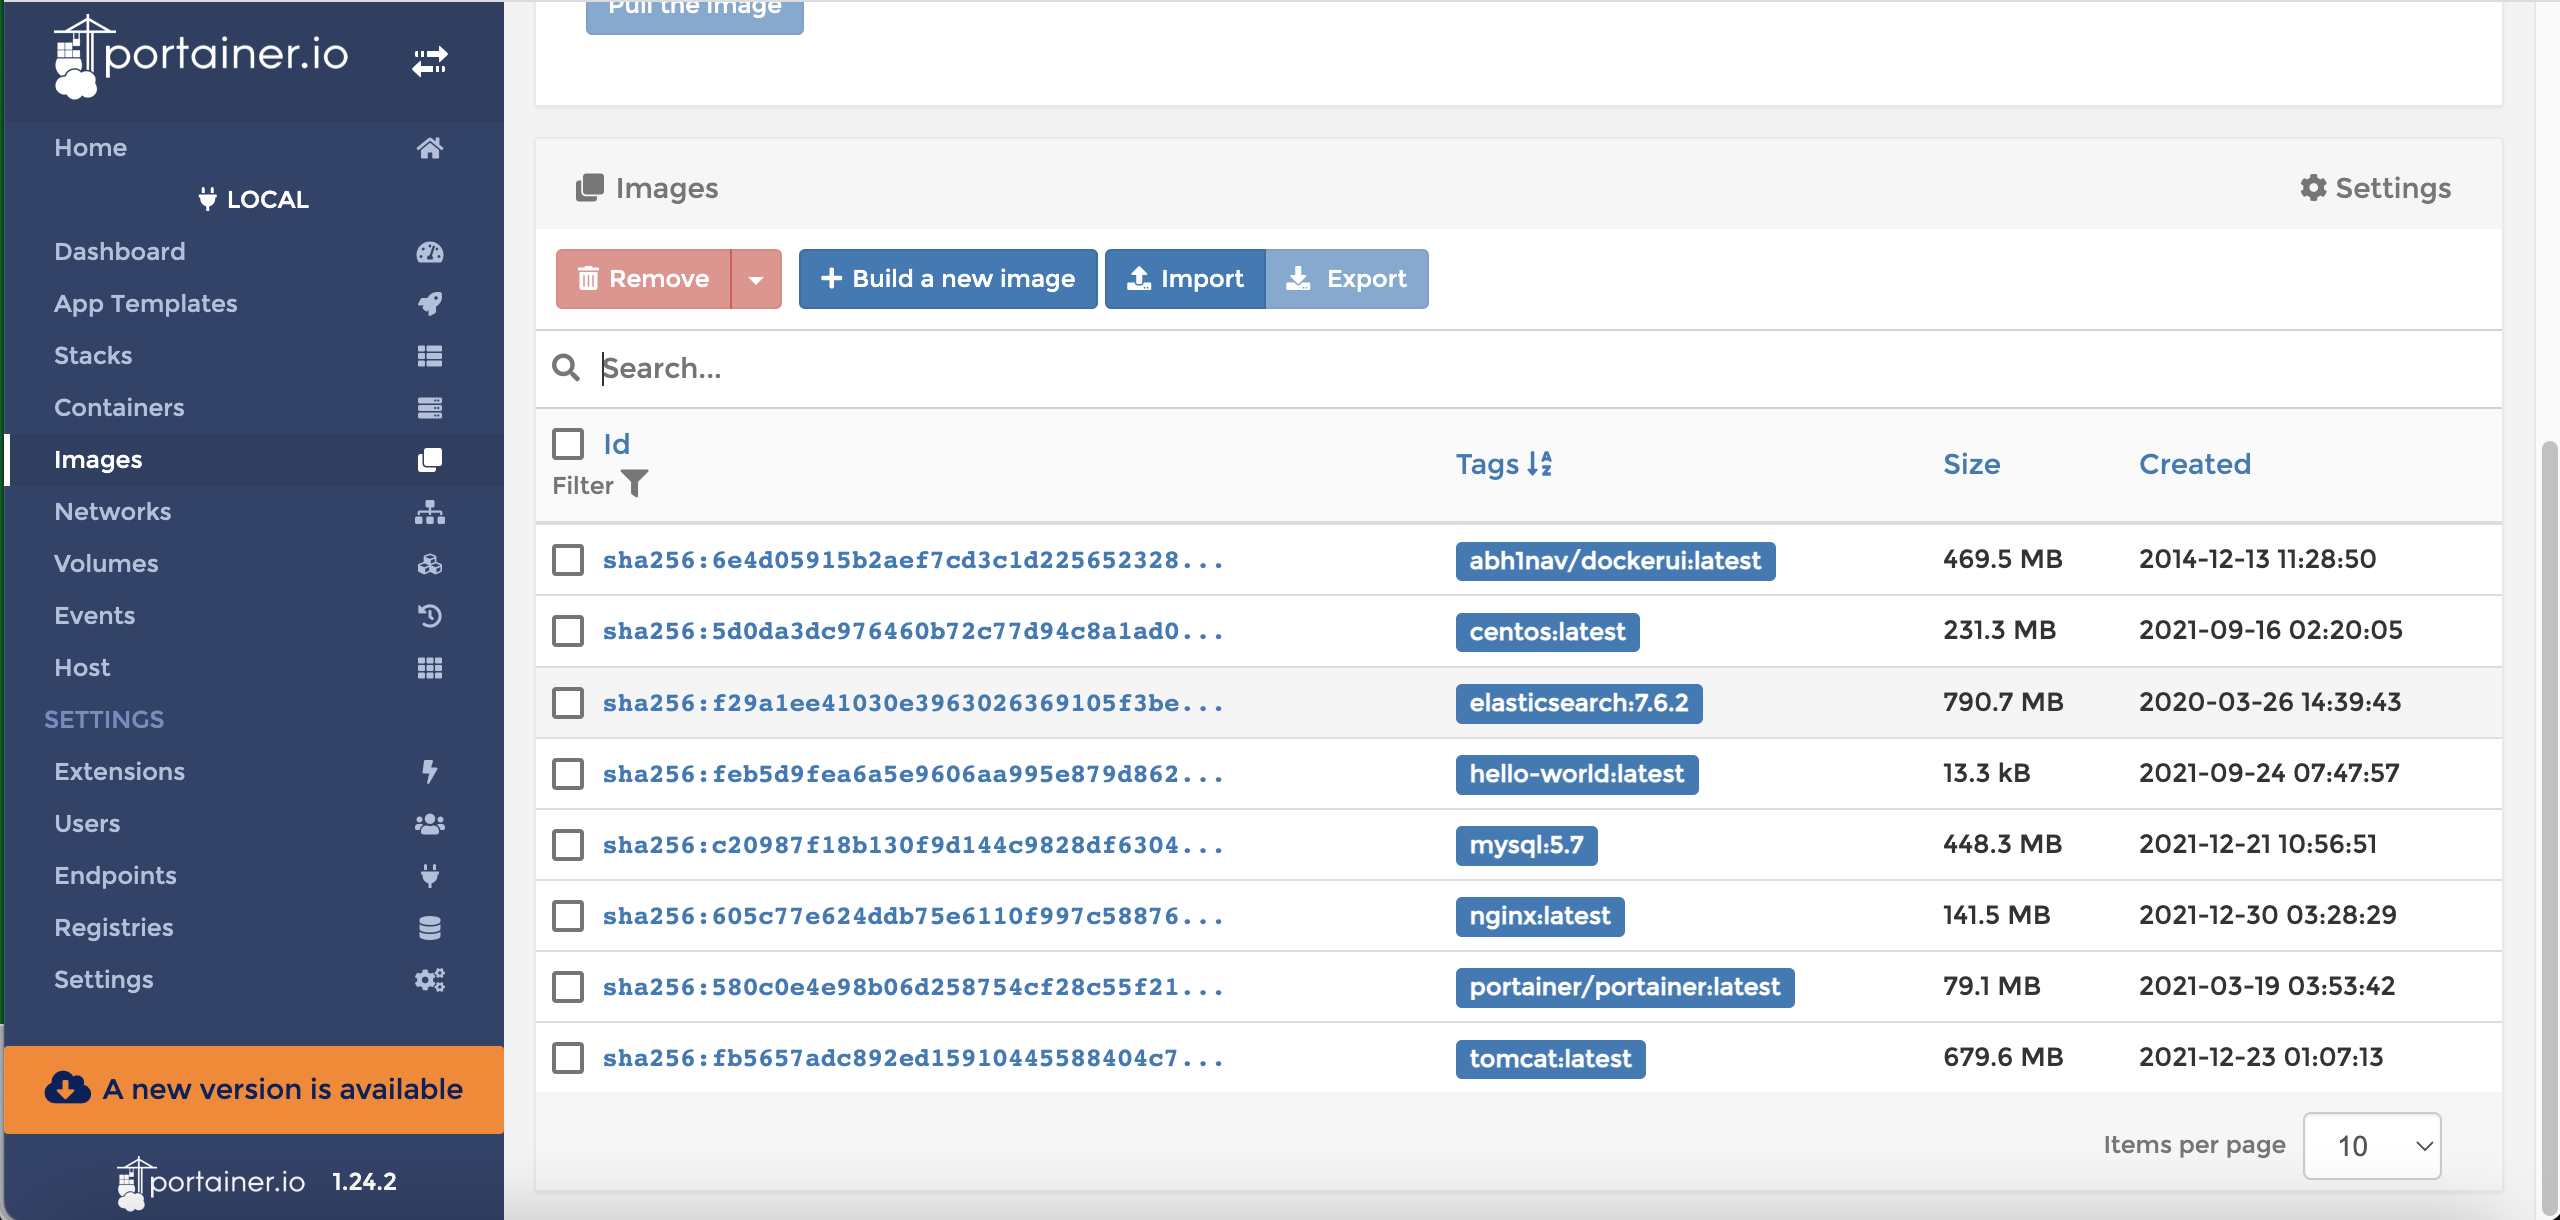The width and height of the screenshot is (2560, 1220).
Task: Click the Build a new image button
Action: click(947, 276)
